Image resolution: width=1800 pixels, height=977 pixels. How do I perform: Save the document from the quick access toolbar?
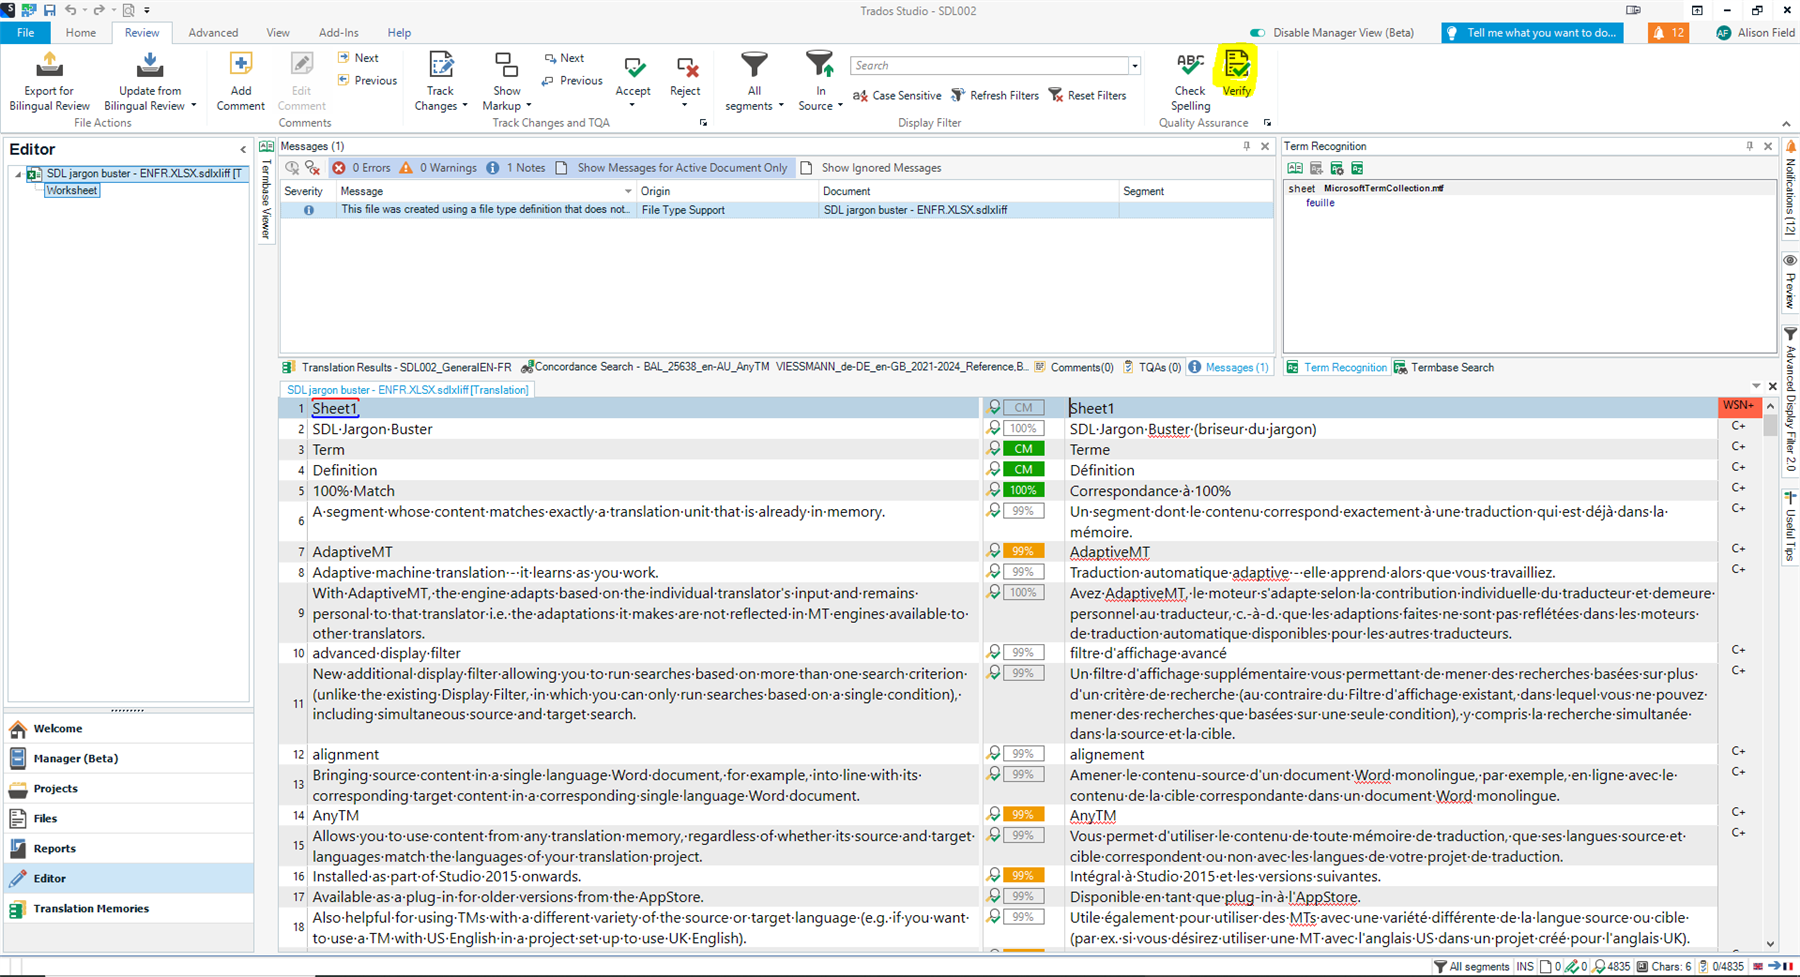click(49, 10)
